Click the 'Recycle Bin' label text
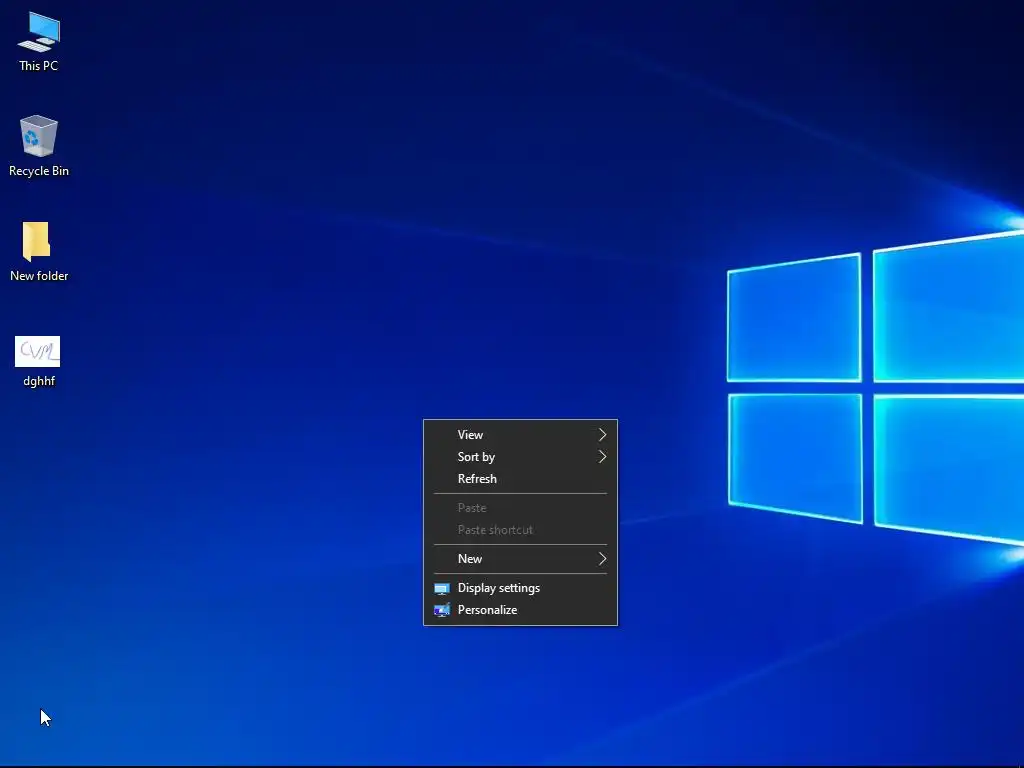This screenshot has width=1024, height=768. (39, 171)
